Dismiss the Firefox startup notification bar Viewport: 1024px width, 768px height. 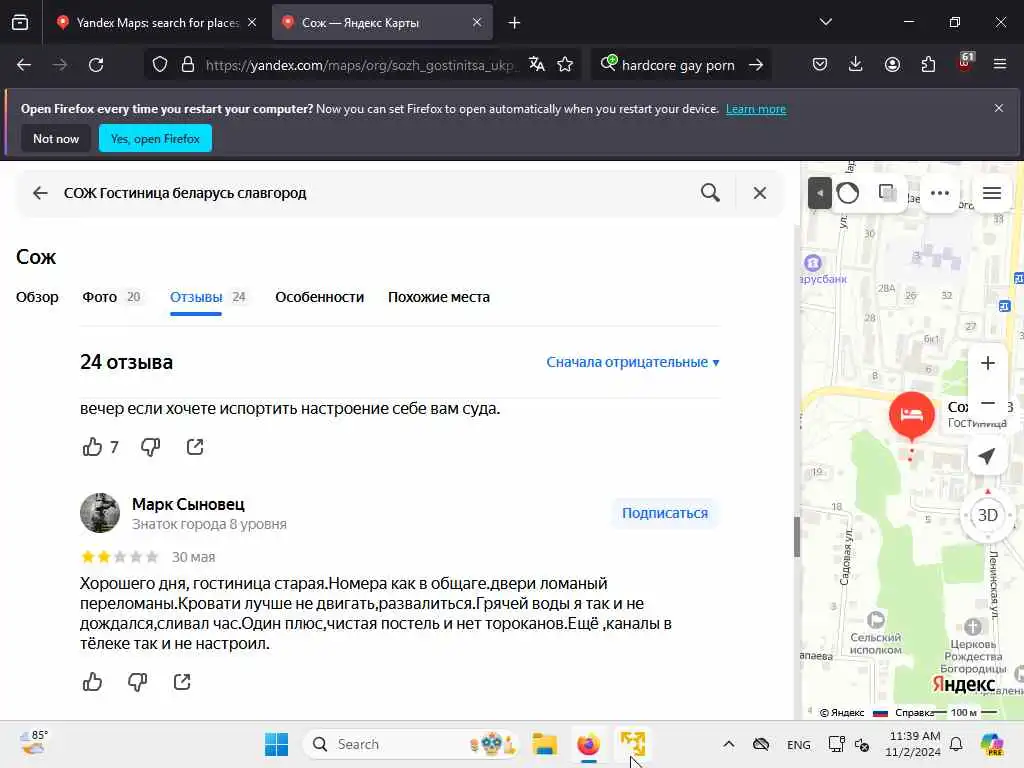coord(999,108)
